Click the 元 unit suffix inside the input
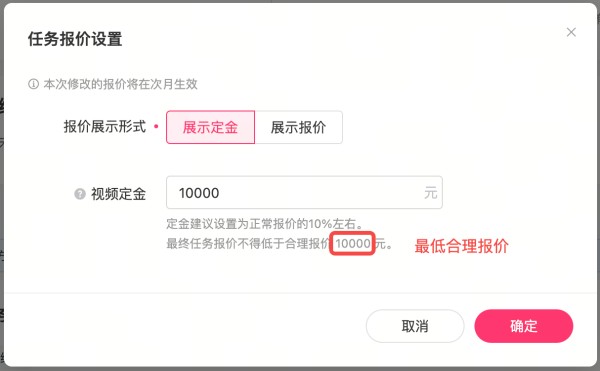 [x=430, y=193]
